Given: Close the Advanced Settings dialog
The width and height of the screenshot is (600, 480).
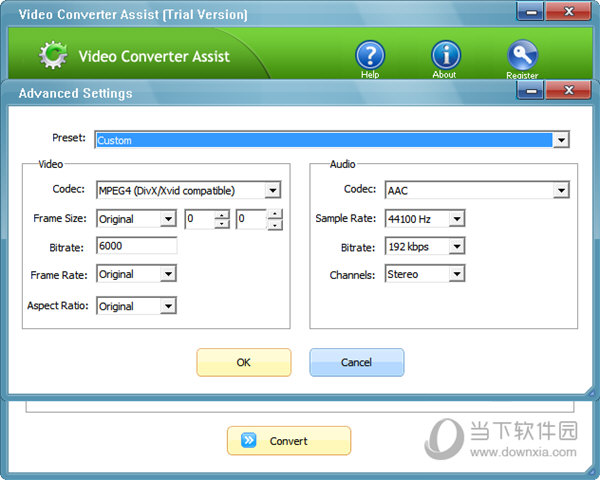Looking at the screenshot, I should pyautogui.click(x=569, y=90).
